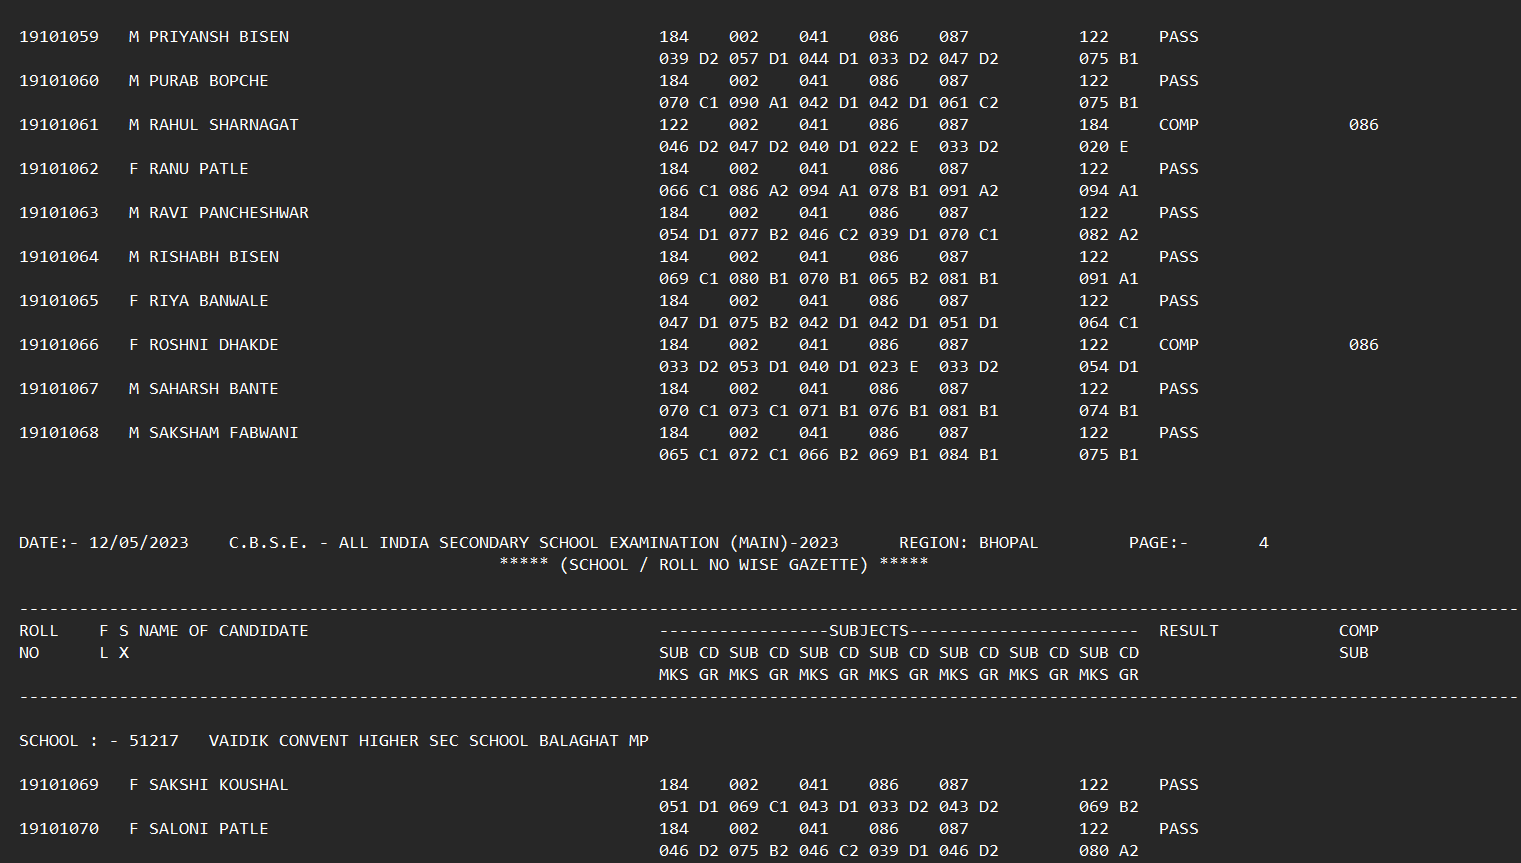
Task: Click candidate name RIYA BANWALE
Action: coord(209,301)
